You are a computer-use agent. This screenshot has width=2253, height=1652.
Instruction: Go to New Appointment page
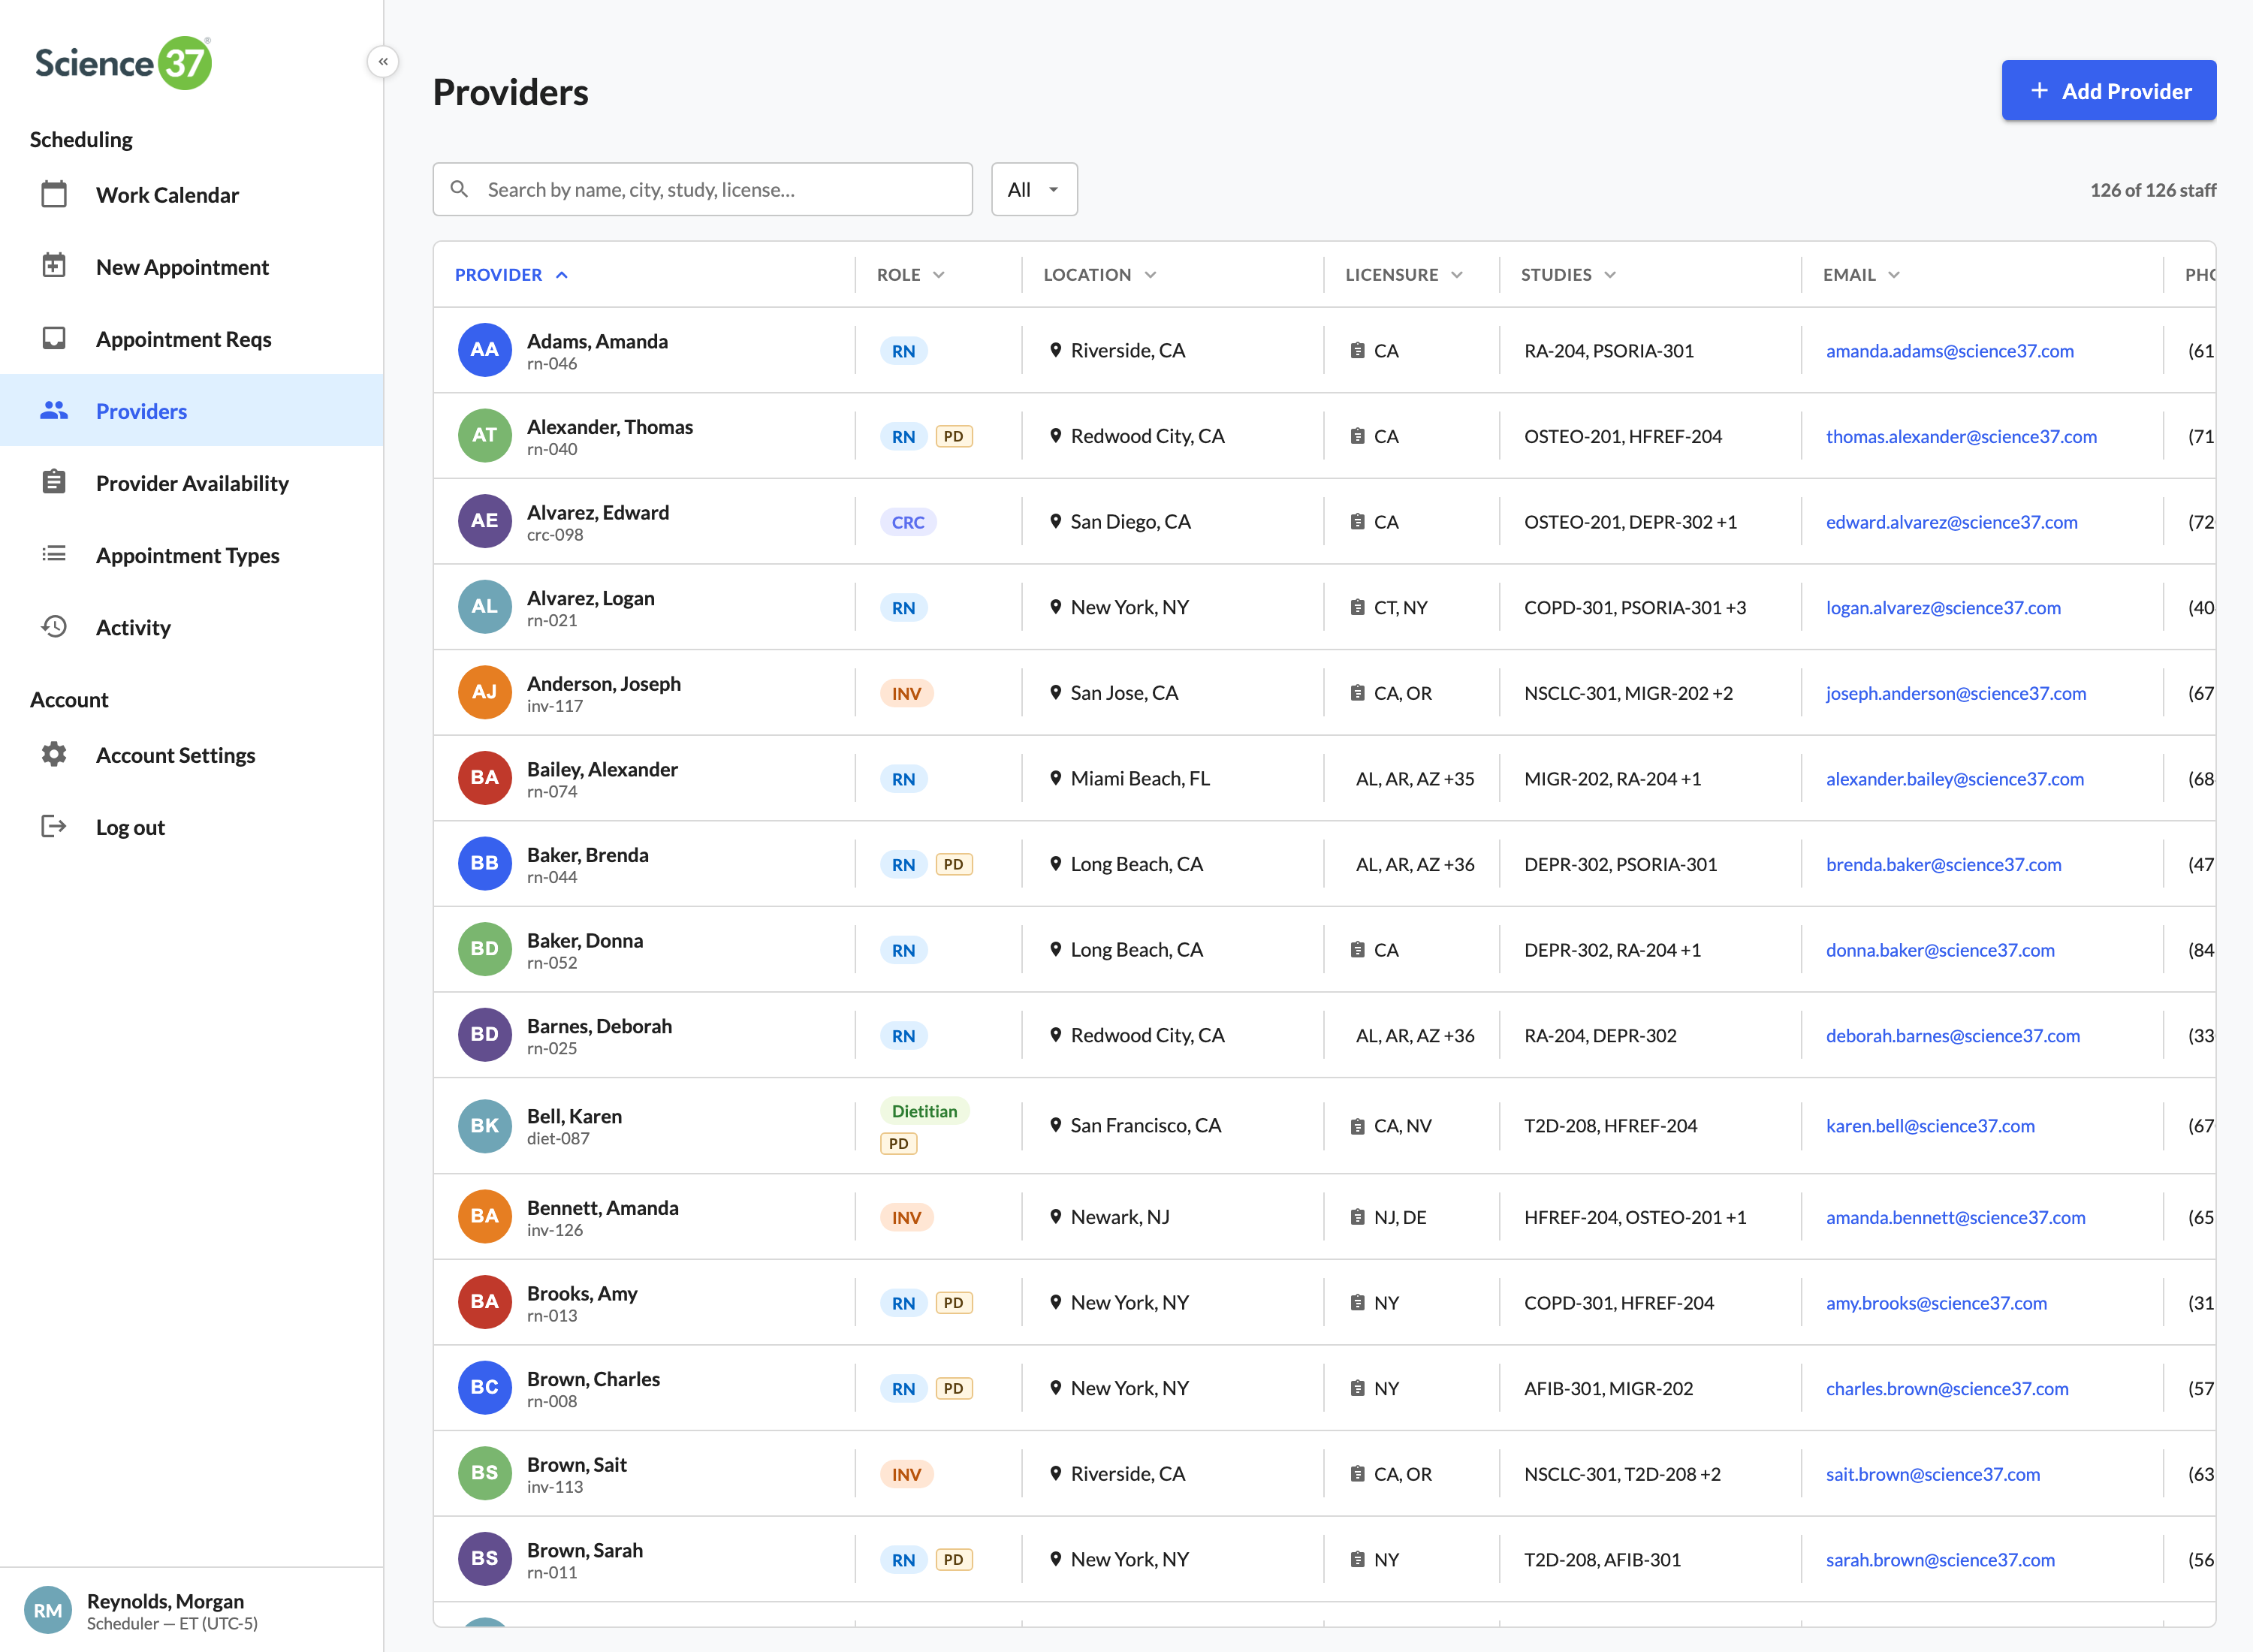pos(192,266)
